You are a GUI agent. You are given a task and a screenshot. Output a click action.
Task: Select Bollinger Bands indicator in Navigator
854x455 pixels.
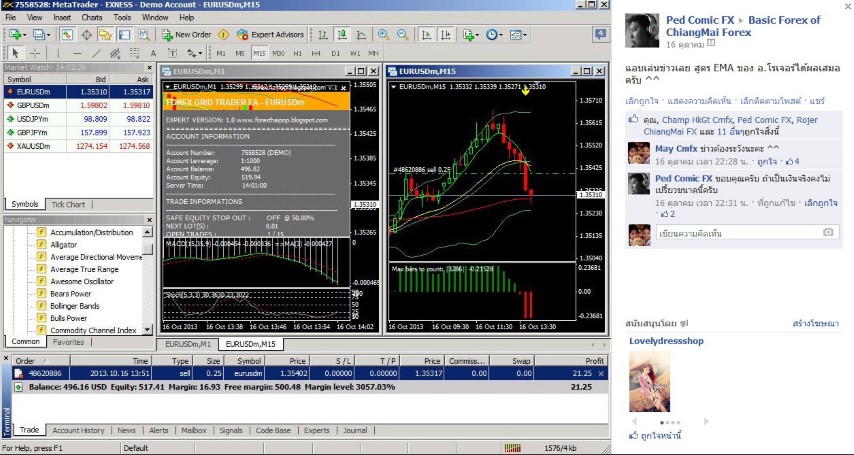pos(75,306)
